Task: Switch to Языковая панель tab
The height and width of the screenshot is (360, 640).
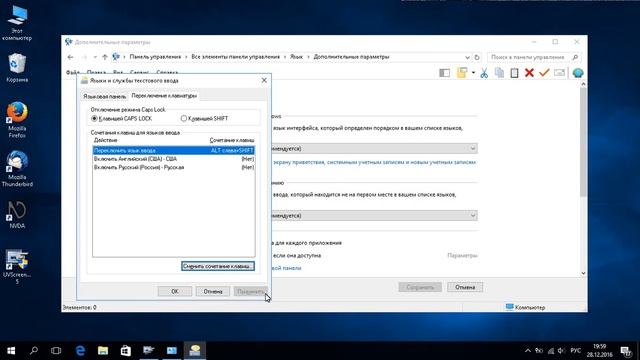Action: point(104,96)
